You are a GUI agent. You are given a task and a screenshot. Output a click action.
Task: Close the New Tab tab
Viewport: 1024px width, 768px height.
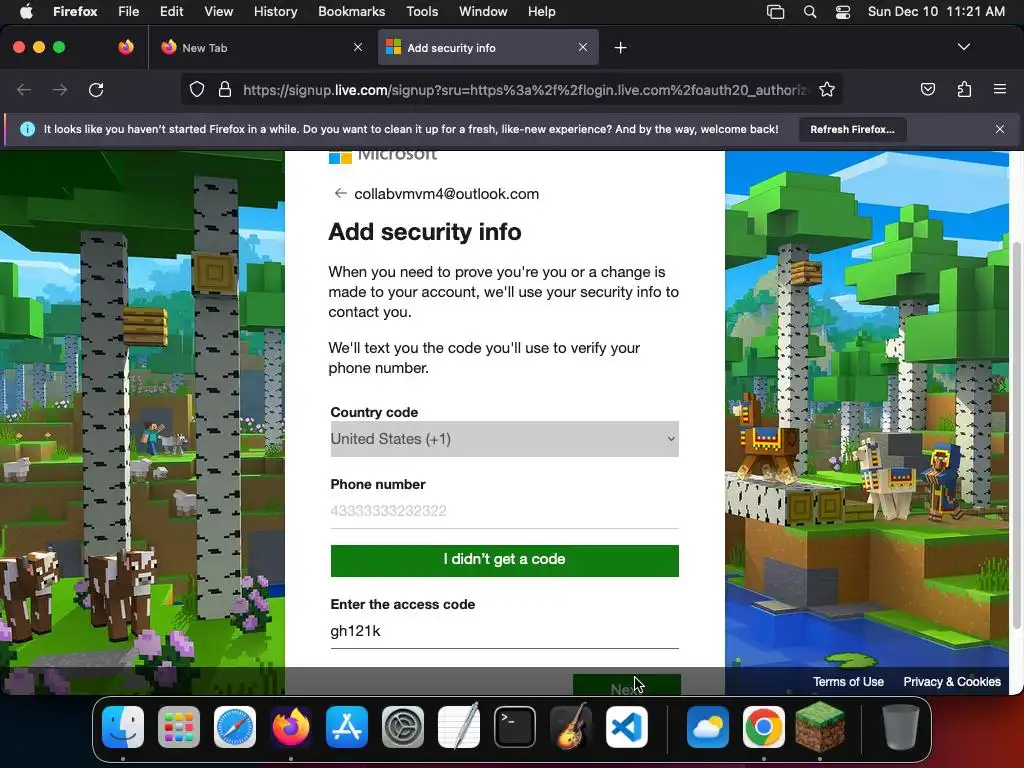pyautogui.click(x=358, y=47)
